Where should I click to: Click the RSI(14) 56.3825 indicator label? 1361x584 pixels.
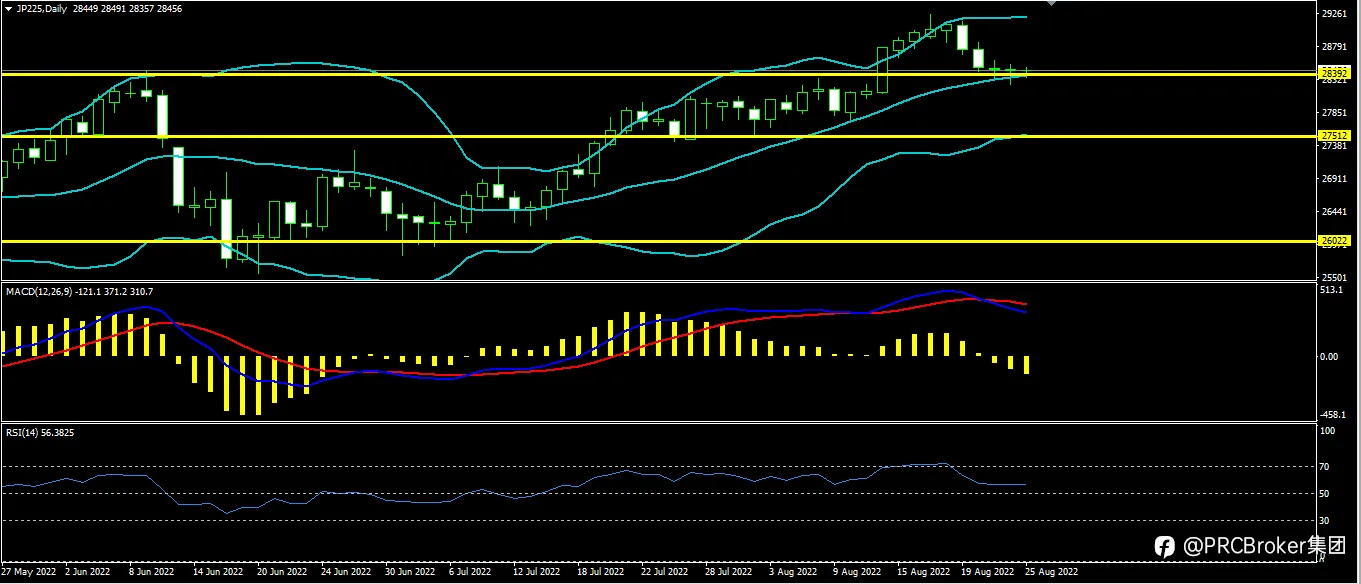point(40,432)
